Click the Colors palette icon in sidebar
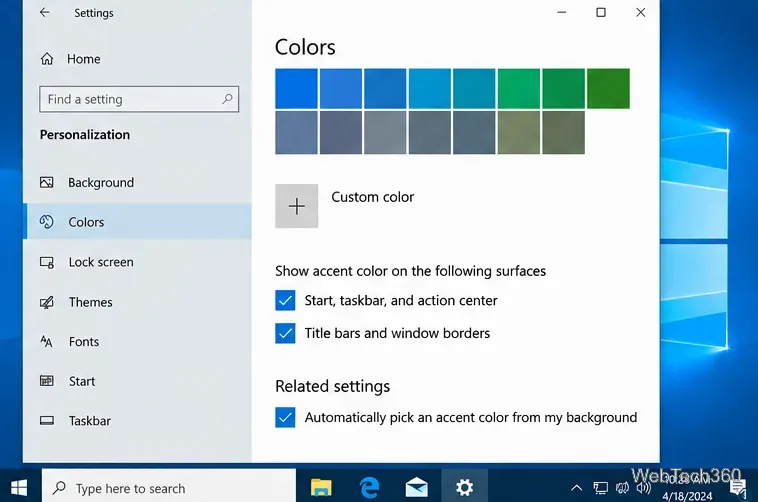Image resolution: width=758 pixels, height=502 pixels. (x=46, y=221)
